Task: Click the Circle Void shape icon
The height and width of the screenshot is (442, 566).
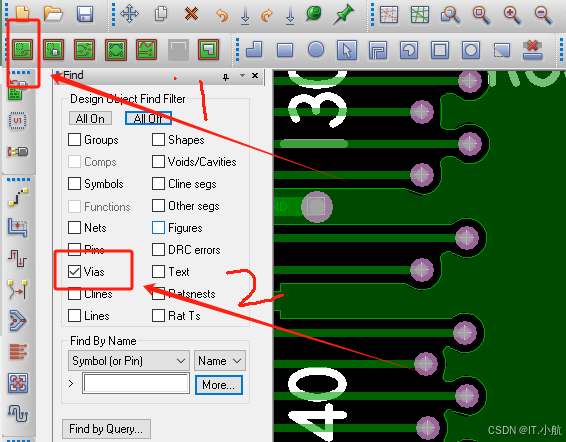Action: click(x=471, y=50)
